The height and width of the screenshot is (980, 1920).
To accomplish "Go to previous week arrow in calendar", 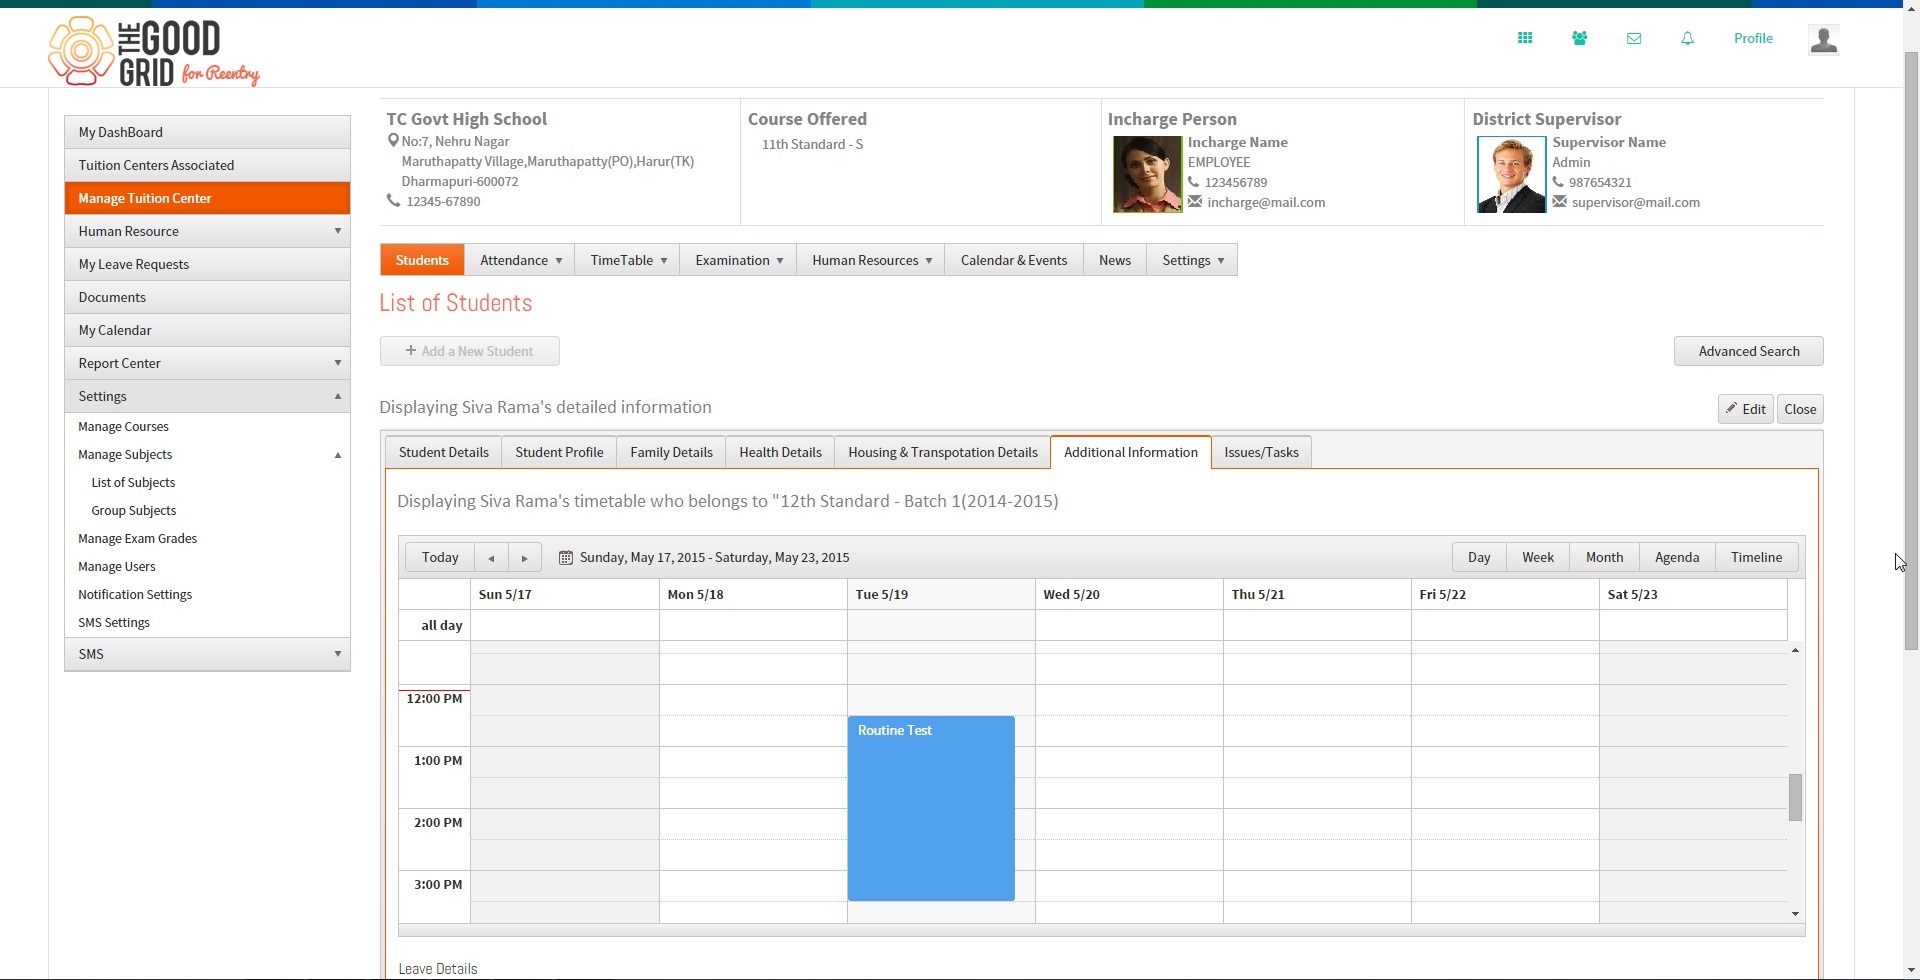I will [x=491, y=557].
